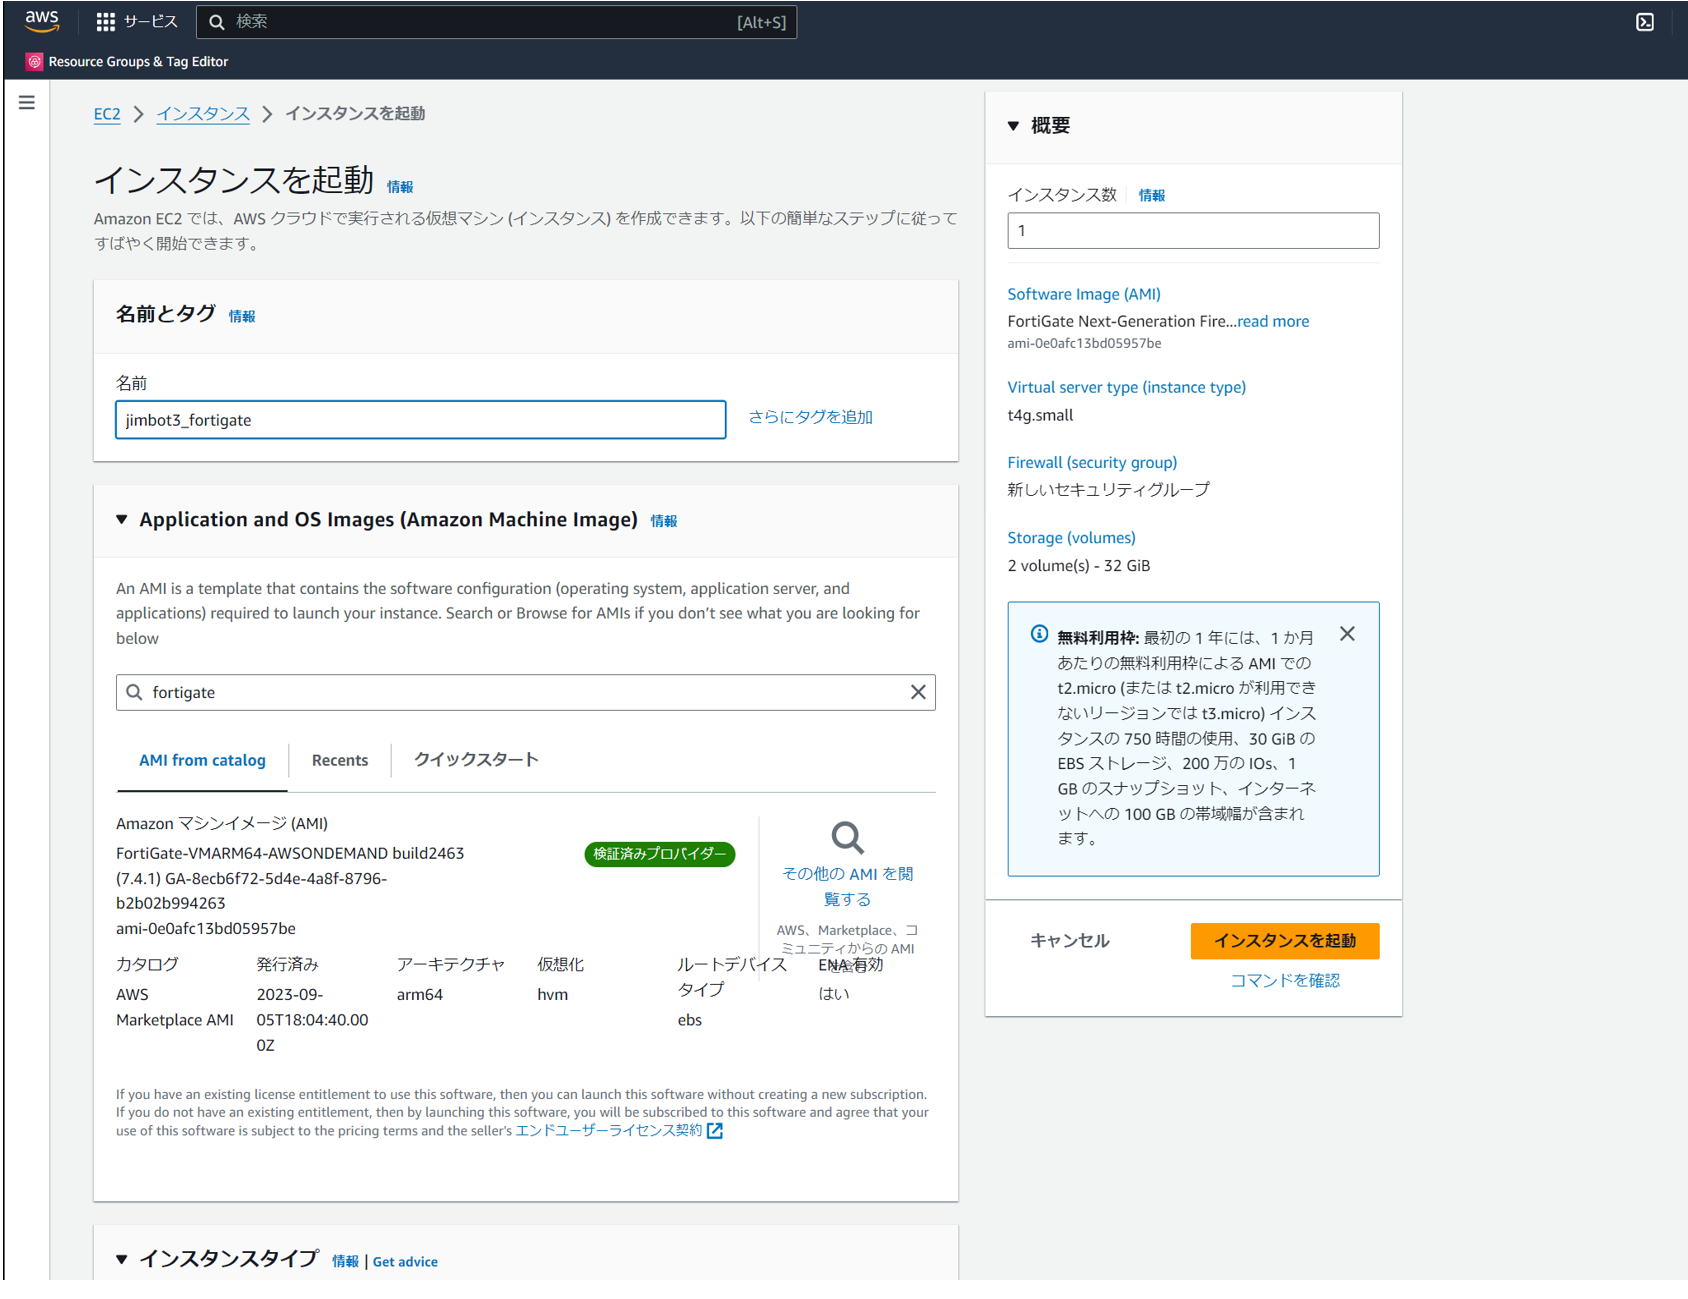Collapse the Application and OS Images section

[x=122, y=520]
